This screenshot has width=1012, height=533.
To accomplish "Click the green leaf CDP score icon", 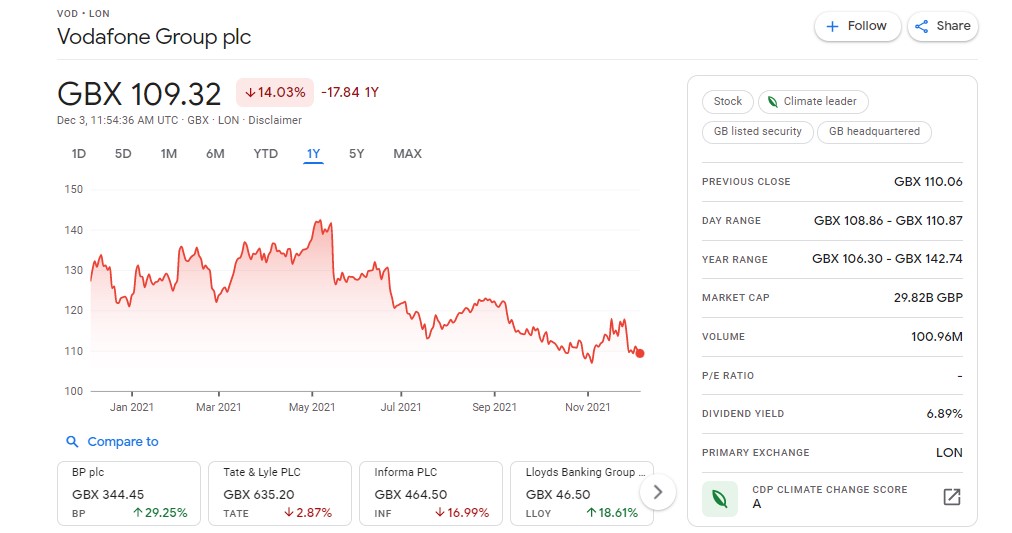I will pyautogui.click(x=720, y=498).
